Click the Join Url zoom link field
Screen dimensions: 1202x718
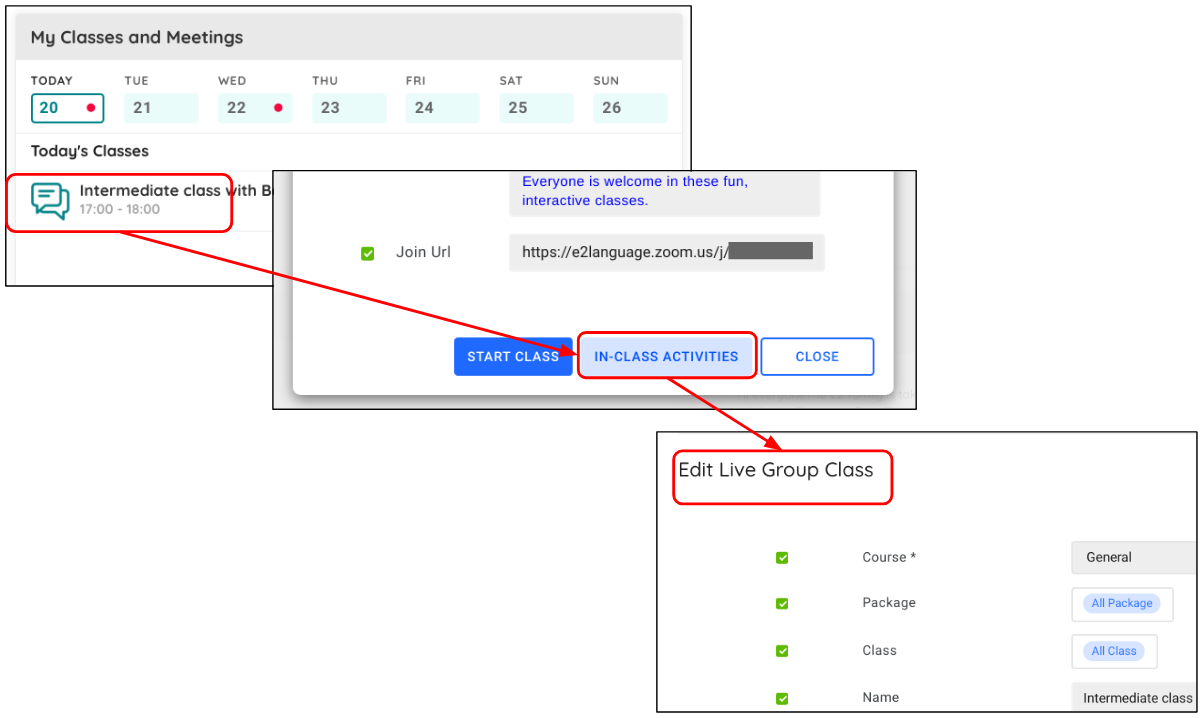tap(666, 253)
